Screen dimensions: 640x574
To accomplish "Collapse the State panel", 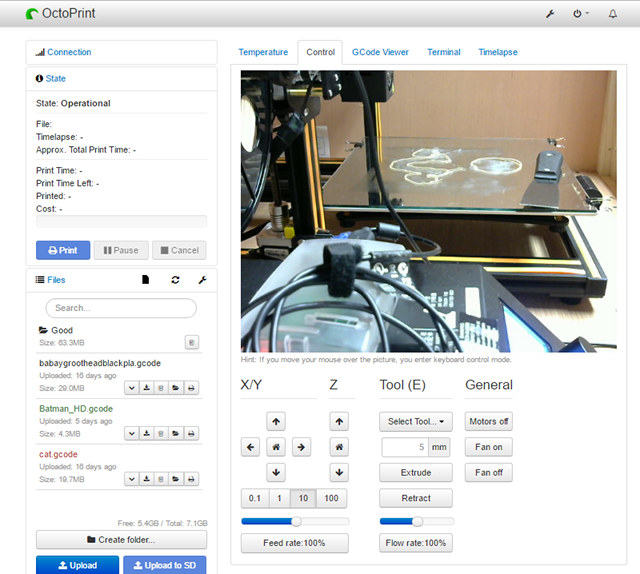I will (x=56, y=78).
